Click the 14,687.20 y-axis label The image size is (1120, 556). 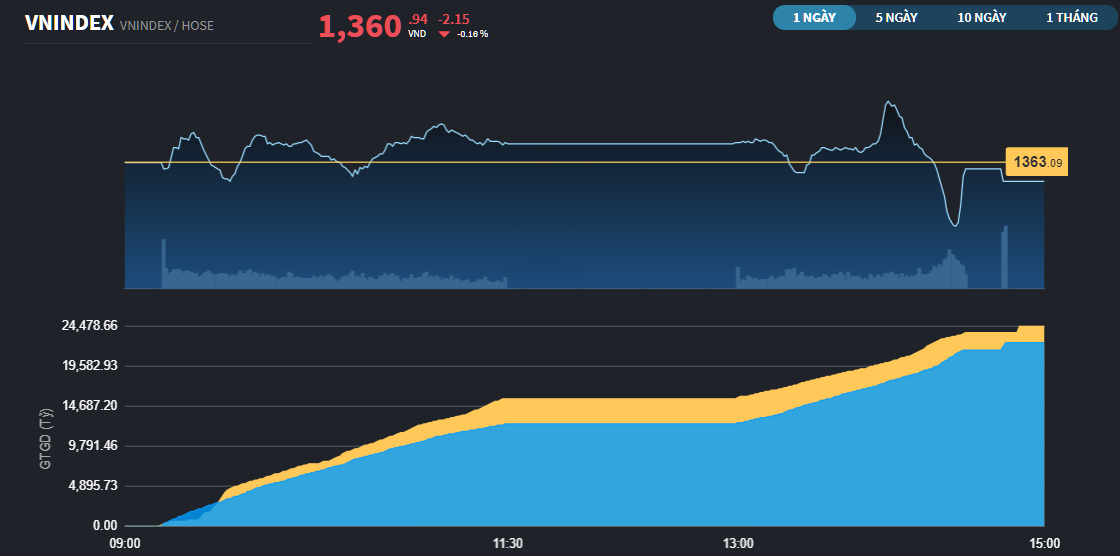tap(90, 406)
